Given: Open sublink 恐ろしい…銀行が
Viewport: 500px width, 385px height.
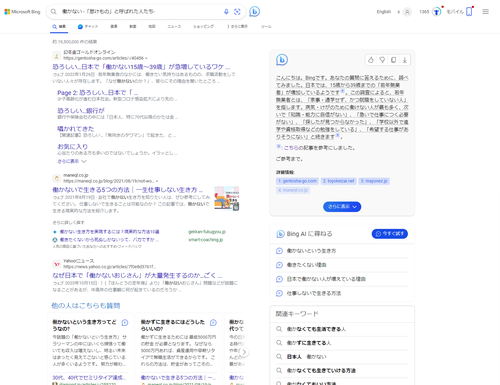Looking at the screenshot, I should [x=81, y=110].
